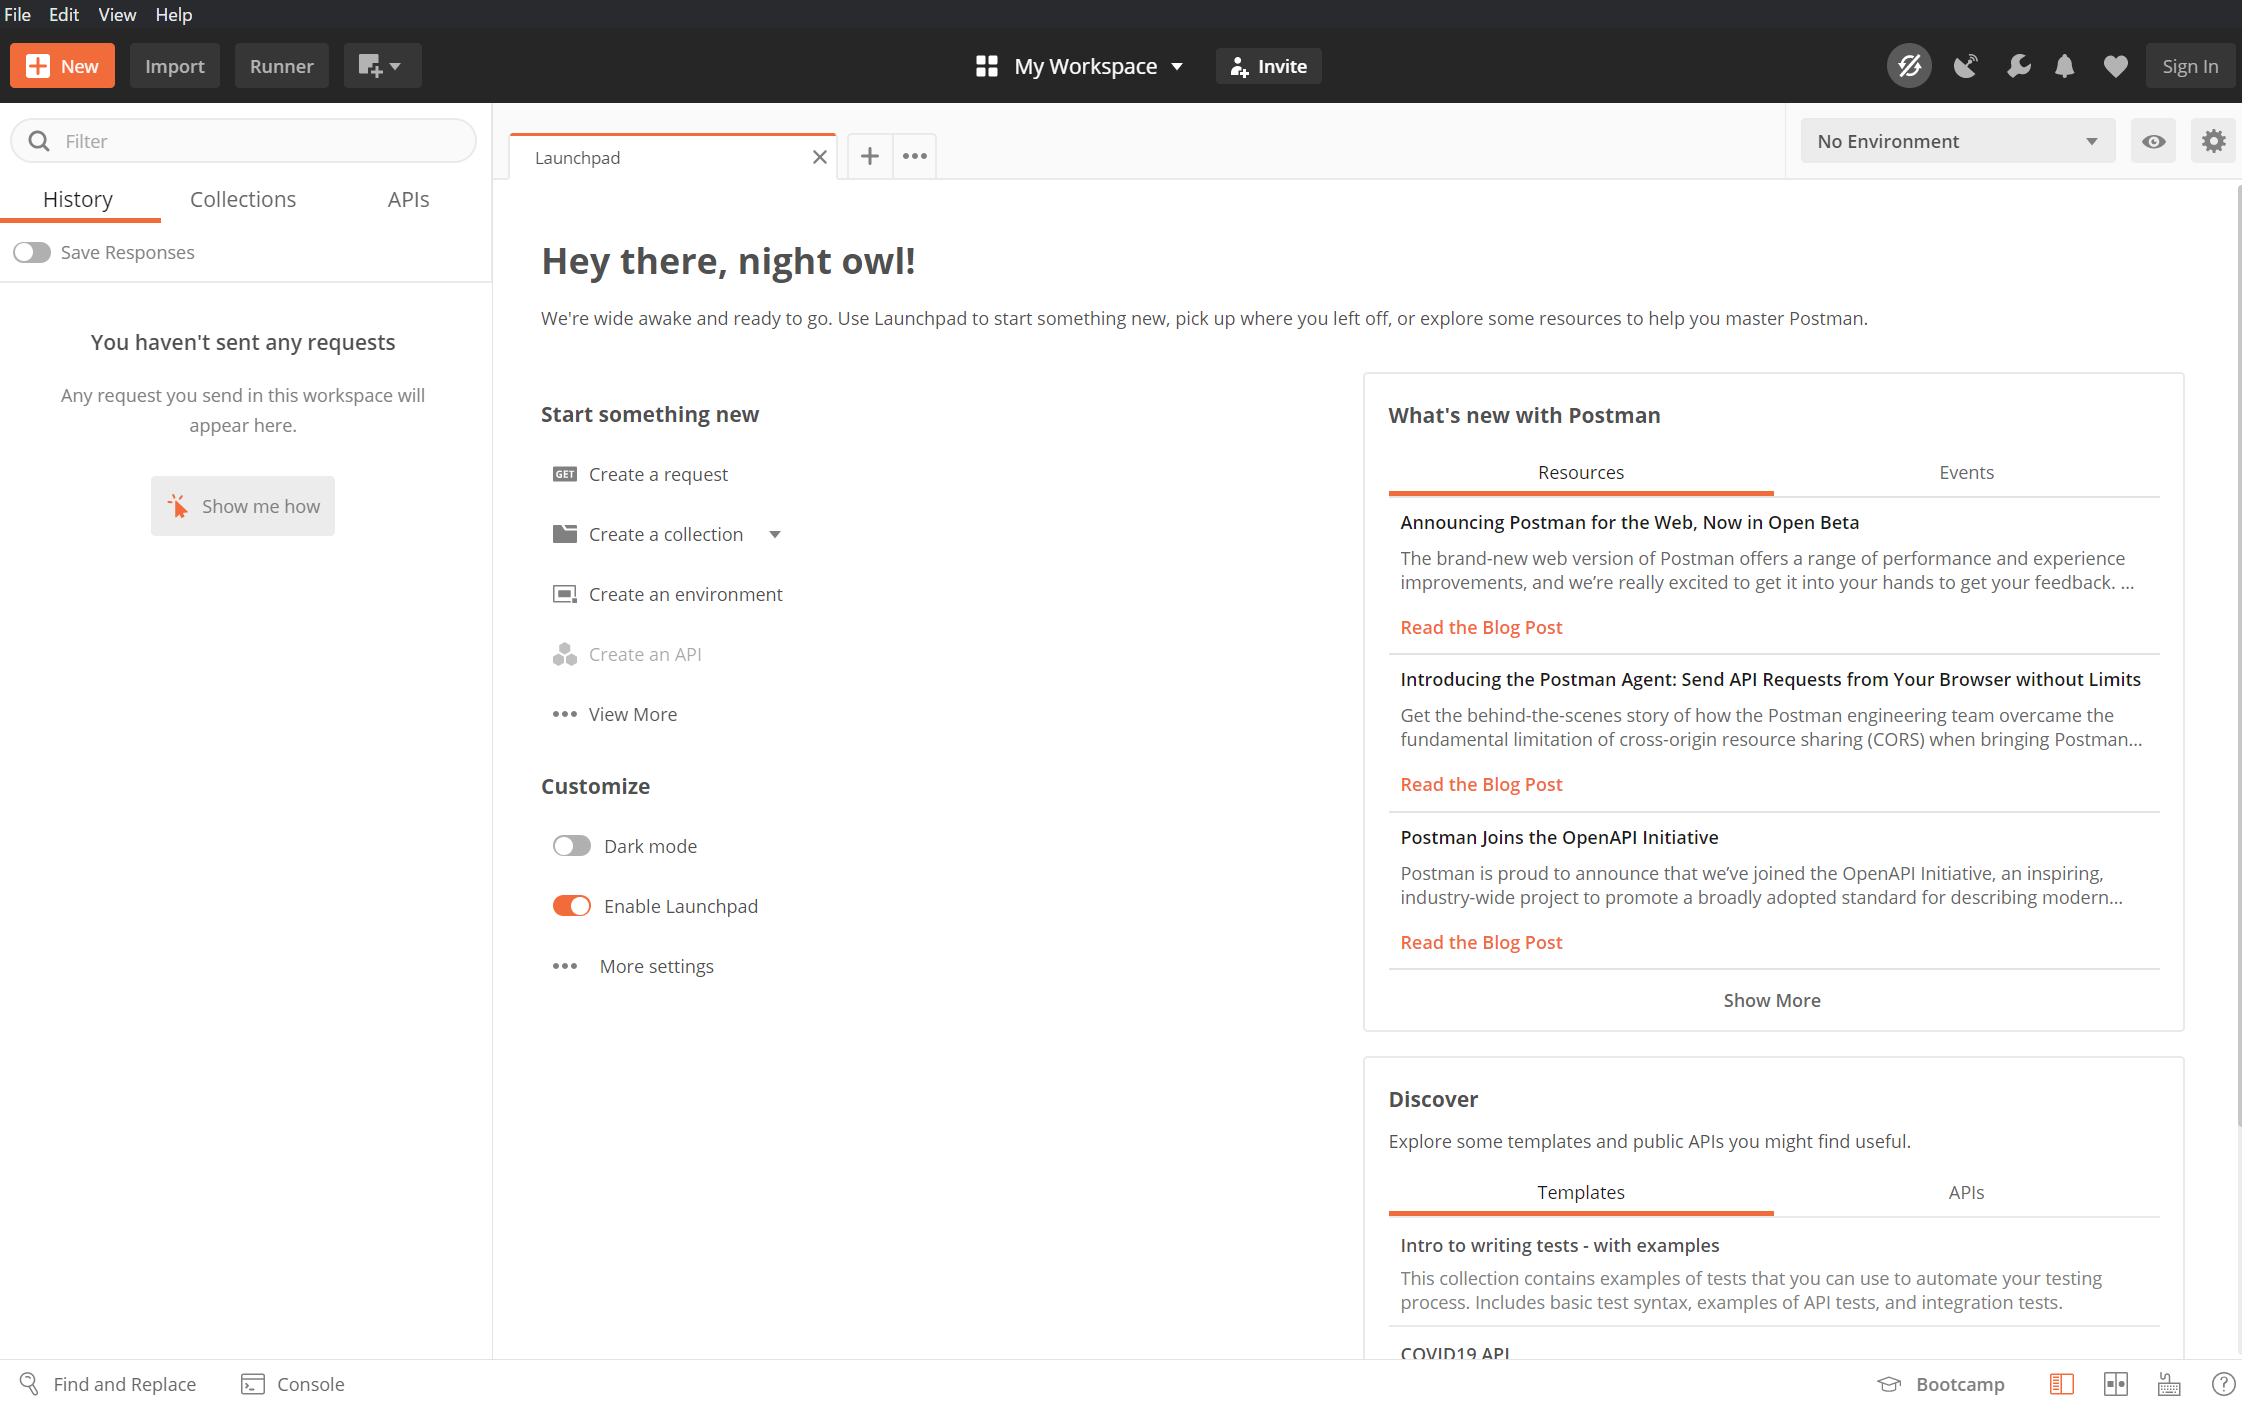
Task: Open keyboard shortcuts icon in status bar
Action: click(2169, 1384)
